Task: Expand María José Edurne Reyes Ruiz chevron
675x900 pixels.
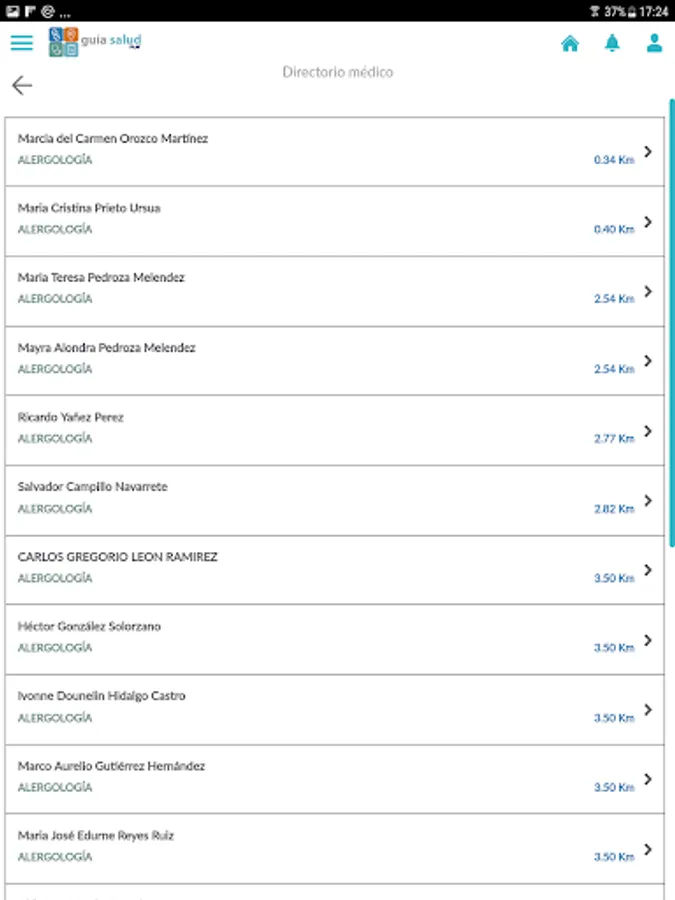Action: coord(649,849)
